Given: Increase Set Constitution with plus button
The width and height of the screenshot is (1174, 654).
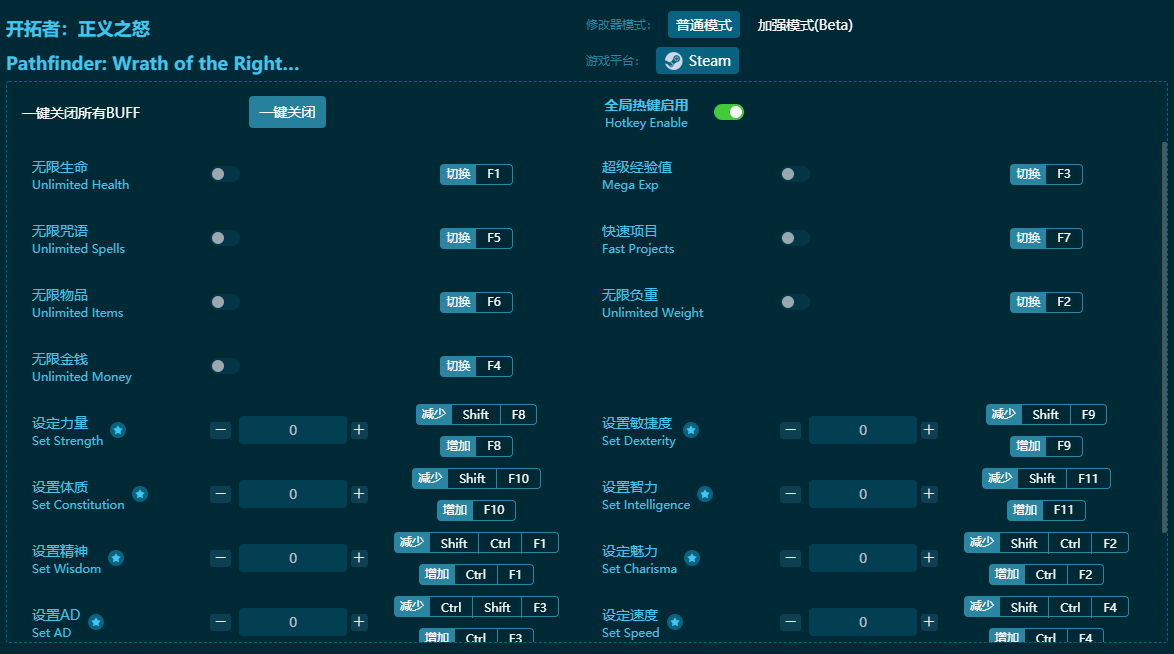Looking at the screenshot, I should [x=359, y=494].
